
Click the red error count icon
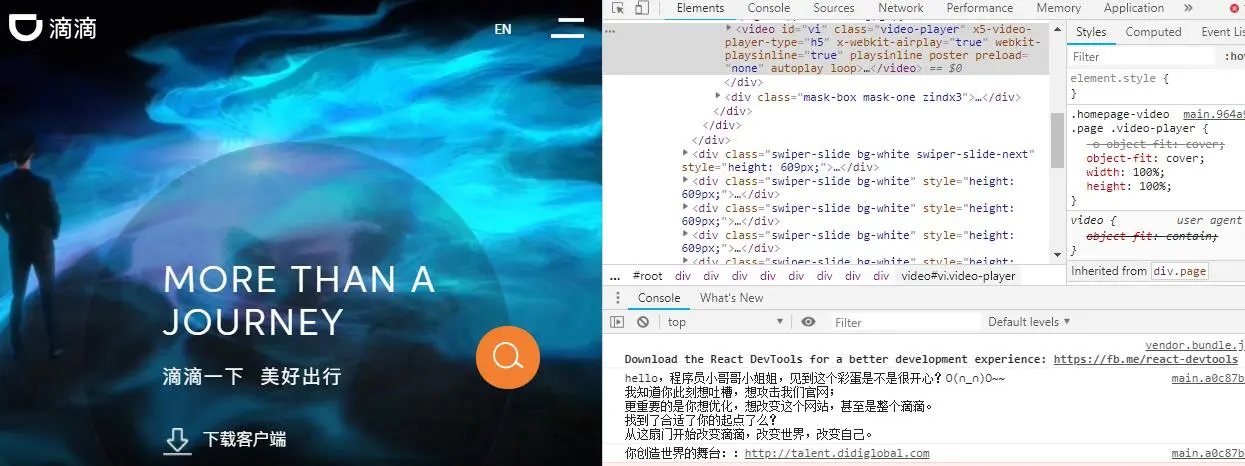pos(1236,8)
